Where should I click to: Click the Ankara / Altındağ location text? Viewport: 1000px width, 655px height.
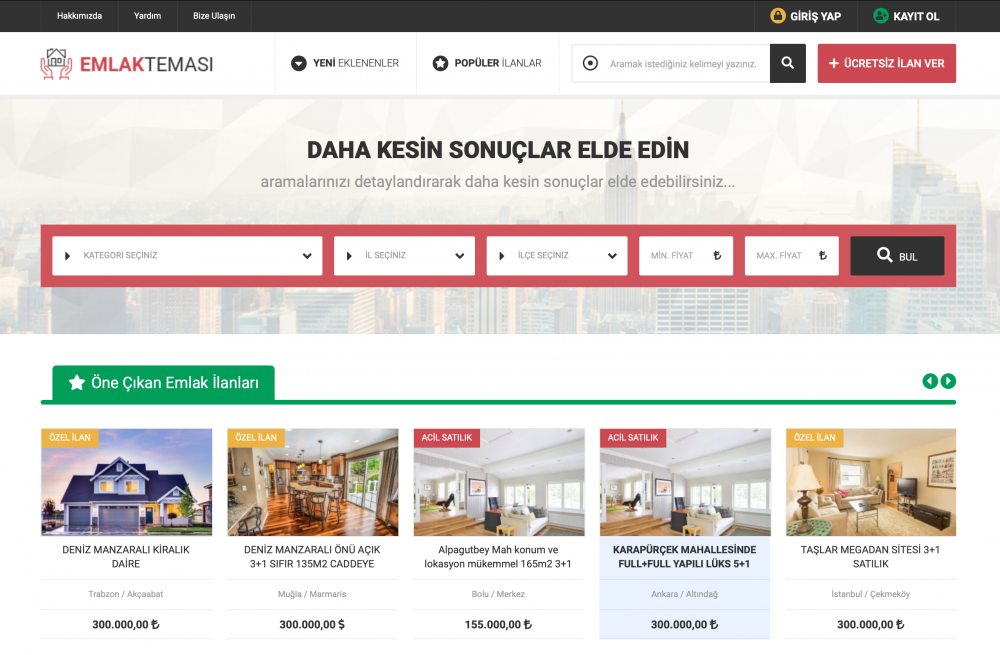pyautogui.click(x=684, y=594)
